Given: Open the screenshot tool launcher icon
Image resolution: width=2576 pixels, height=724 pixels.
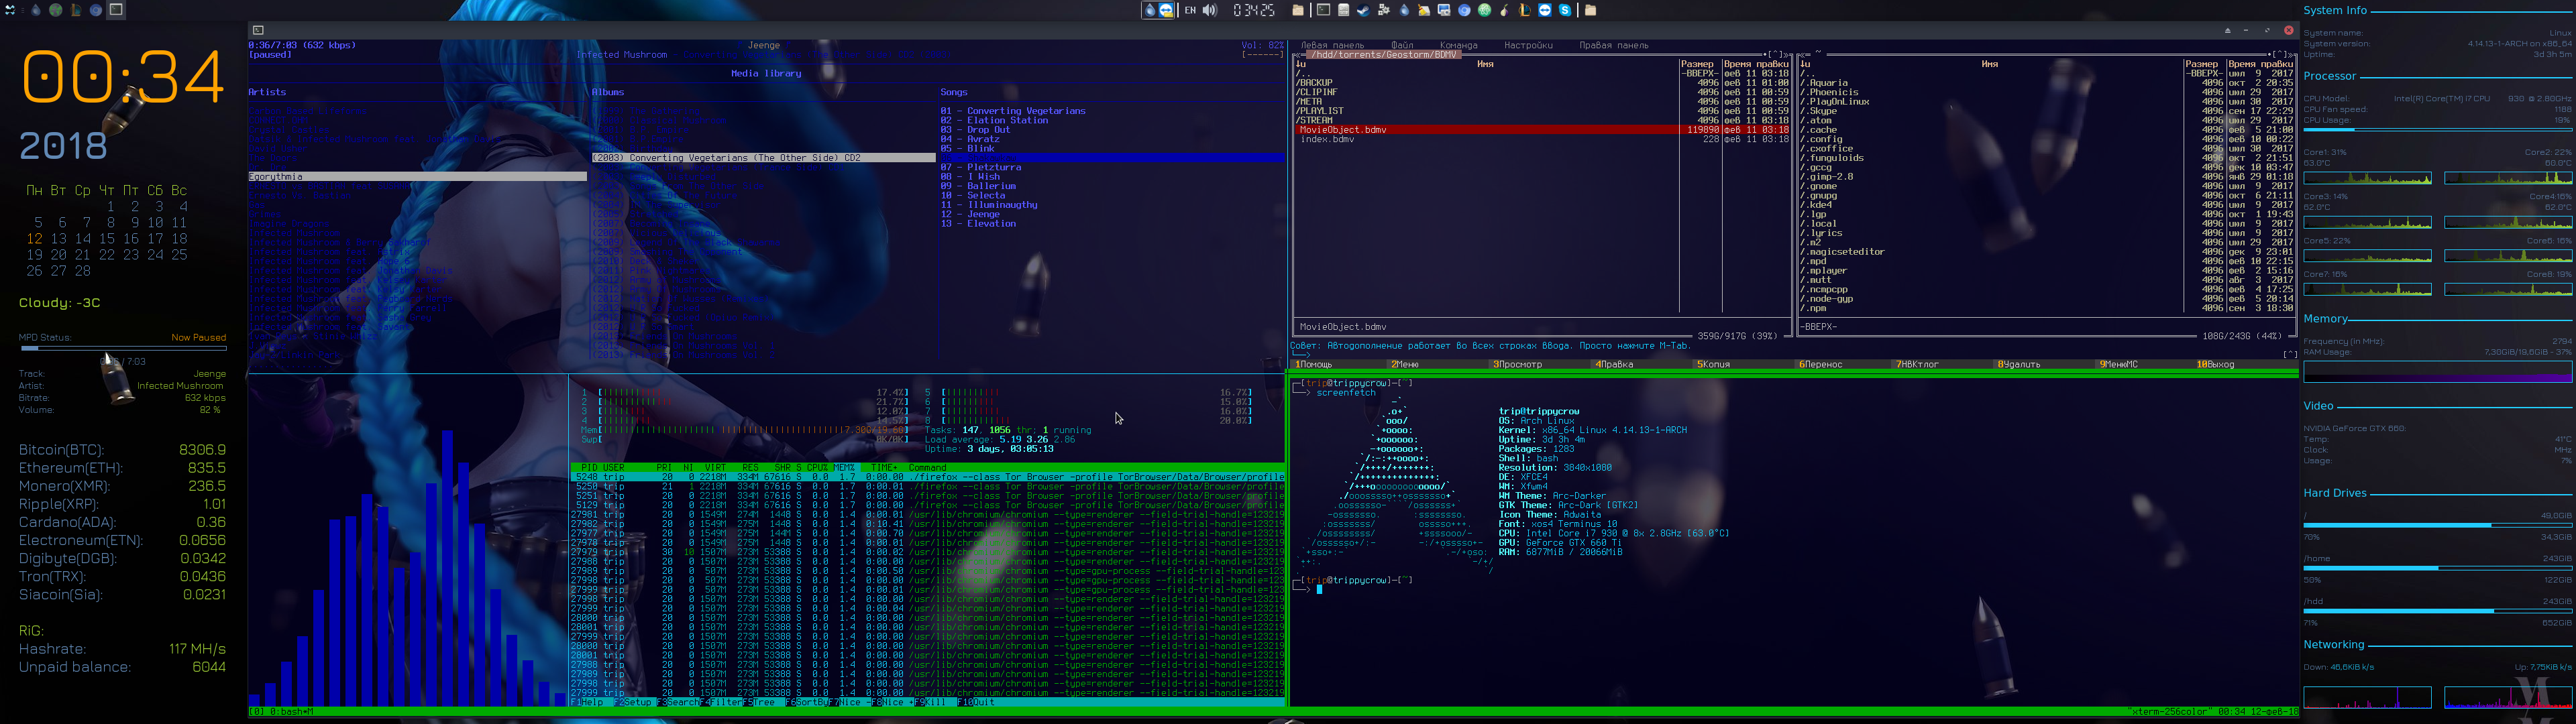Looking at the screenshot, I should (1444, 10).
